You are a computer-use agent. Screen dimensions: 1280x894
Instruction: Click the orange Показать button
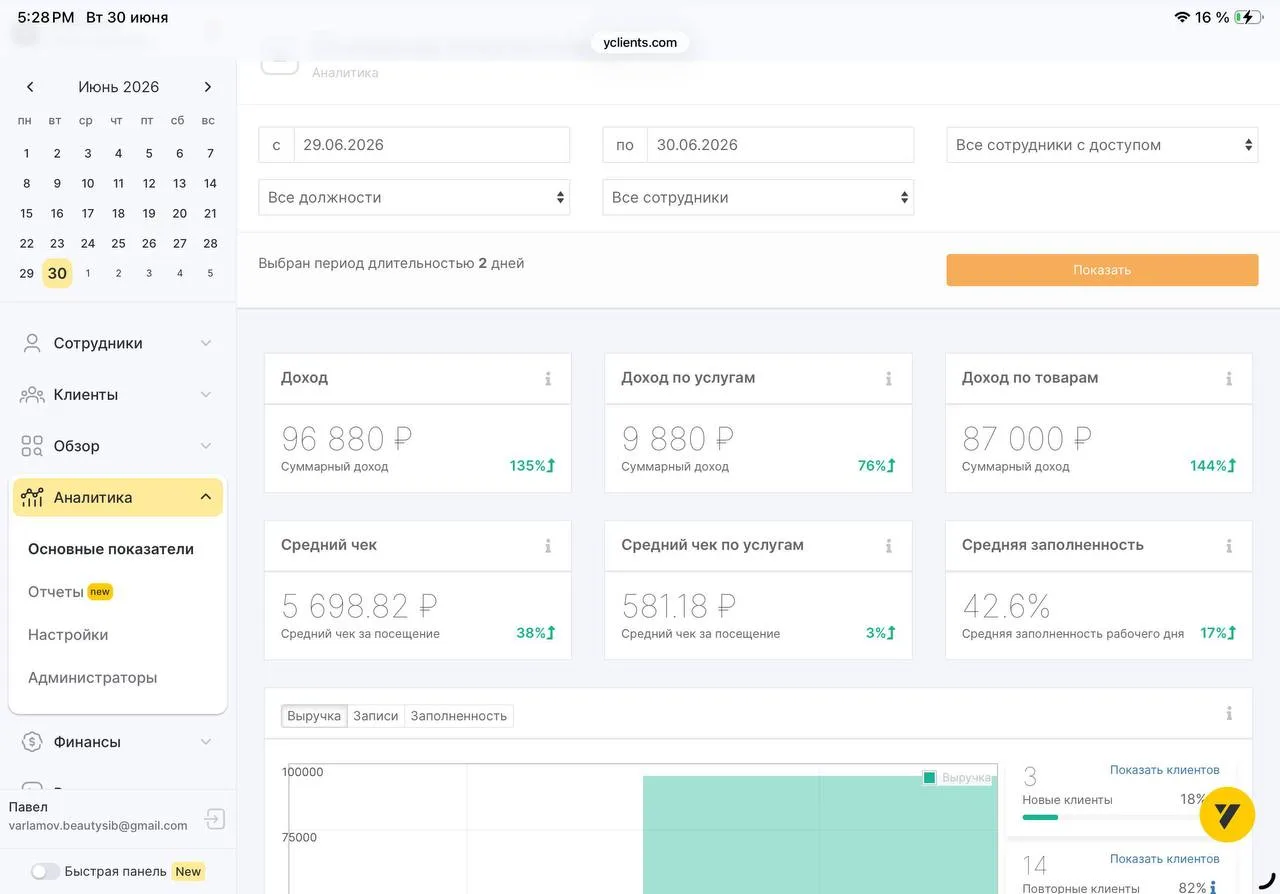coord(1102,270)
